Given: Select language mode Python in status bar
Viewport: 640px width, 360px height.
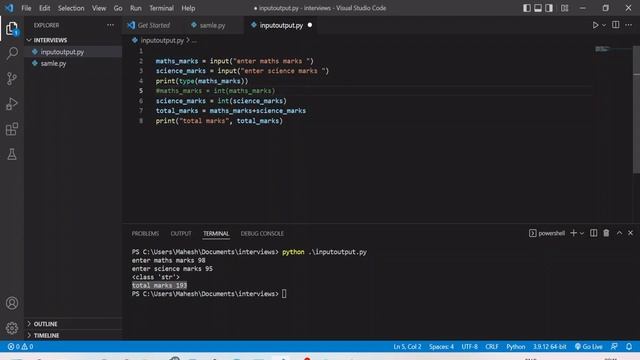Looking at the screenshot, I should click(x=516, y=347).
